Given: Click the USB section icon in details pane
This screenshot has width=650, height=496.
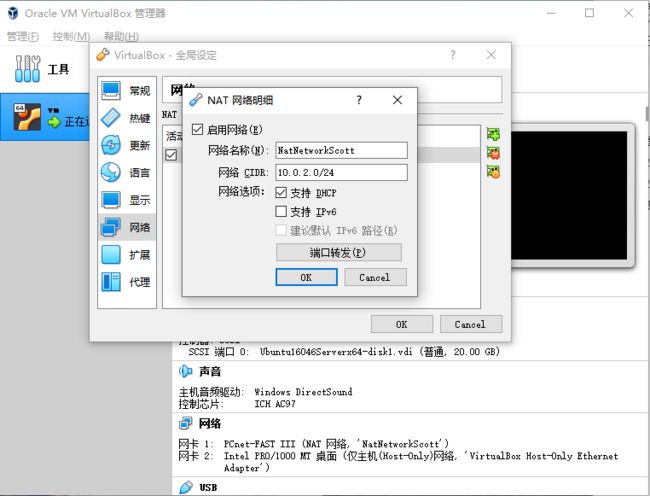Looking at the screenshot, I should coord(185,487).
